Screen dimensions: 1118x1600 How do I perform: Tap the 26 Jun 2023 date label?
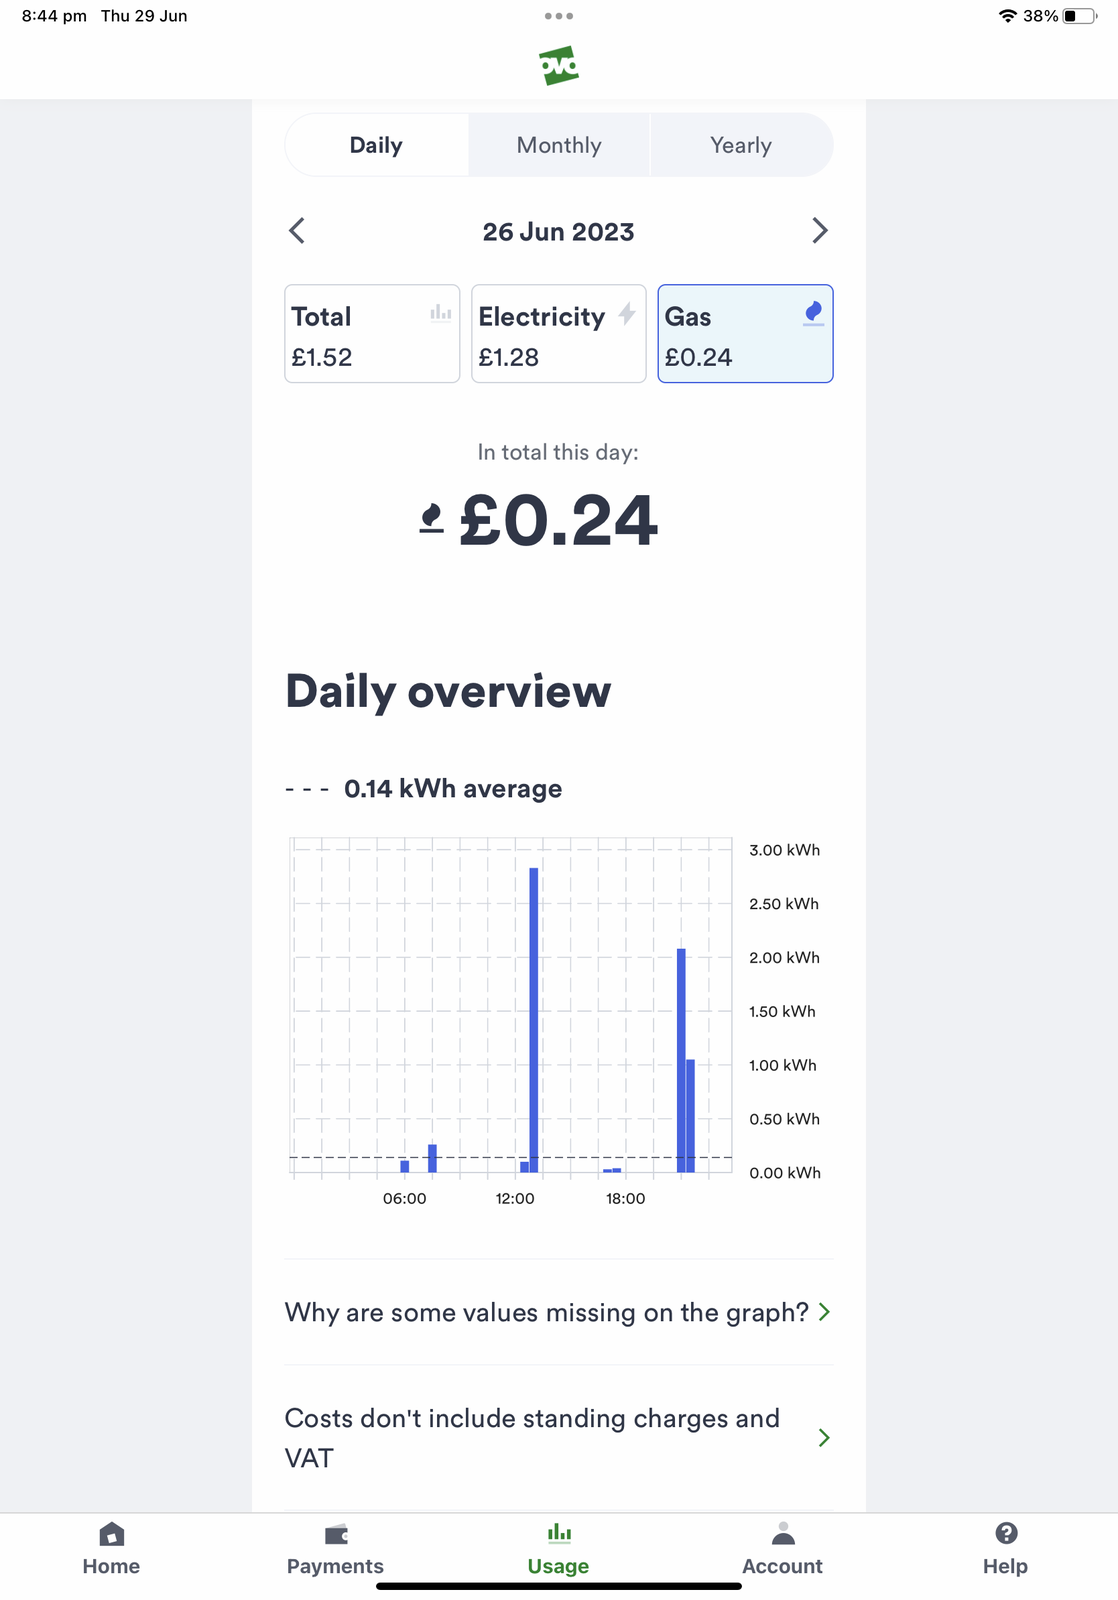[x=558, y=232]
